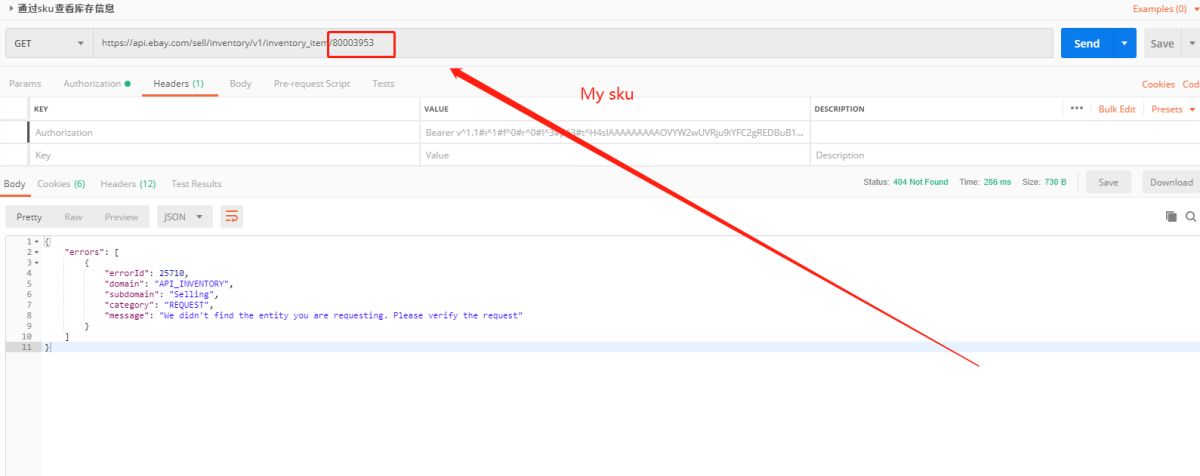The width and height of the screenshot is (1200, 476).
Task: Open the request Body tab beside Headers (1)
Action: pyautogui.click(x=240, y=84)
